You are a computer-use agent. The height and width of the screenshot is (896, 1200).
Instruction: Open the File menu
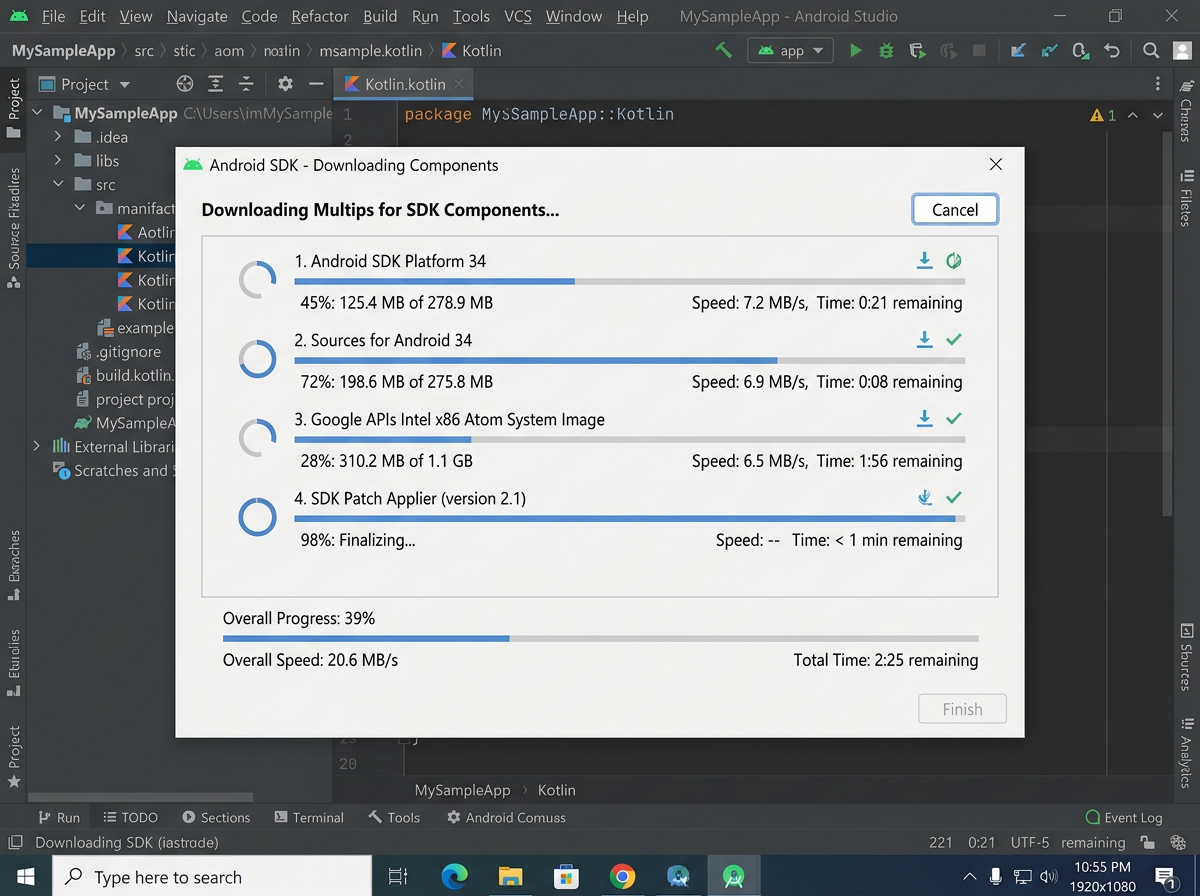[x=53, y=16]
